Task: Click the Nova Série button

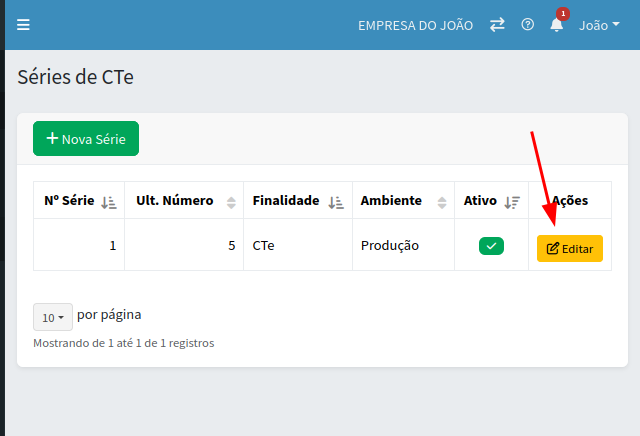Action: (86, 139)
